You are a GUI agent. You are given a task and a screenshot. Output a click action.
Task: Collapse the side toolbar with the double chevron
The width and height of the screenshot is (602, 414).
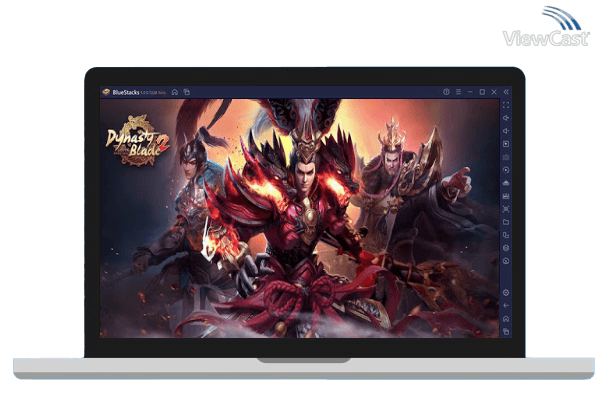coord(506,92)
